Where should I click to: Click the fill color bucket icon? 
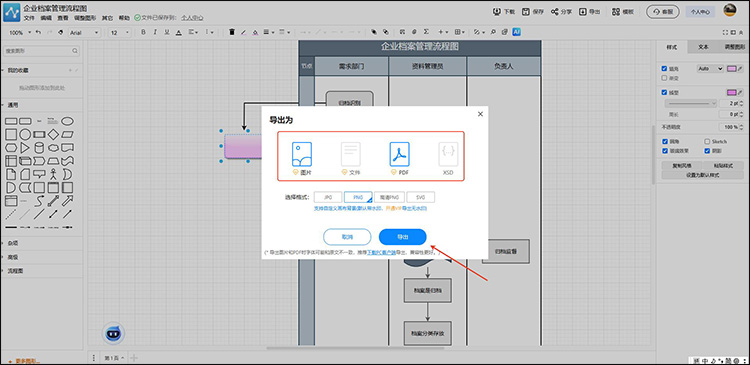pos(255,33)
